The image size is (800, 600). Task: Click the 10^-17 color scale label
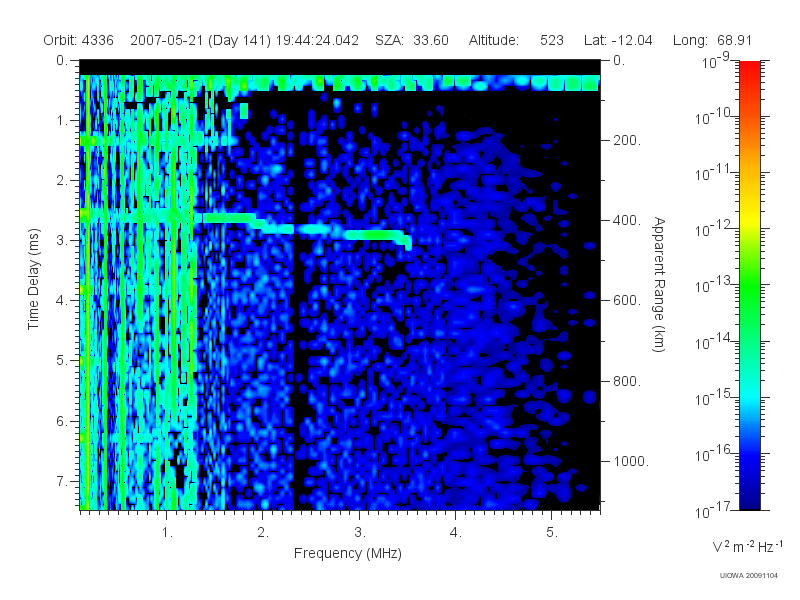[x=712, y=510]
